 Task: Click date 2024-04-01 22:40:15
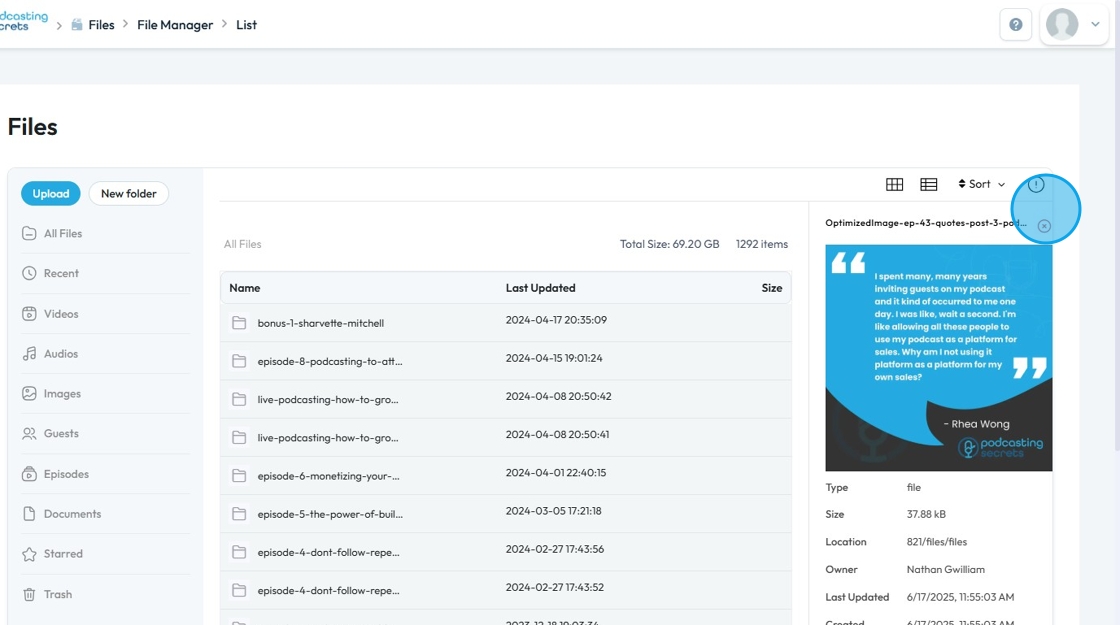[556, 473]
